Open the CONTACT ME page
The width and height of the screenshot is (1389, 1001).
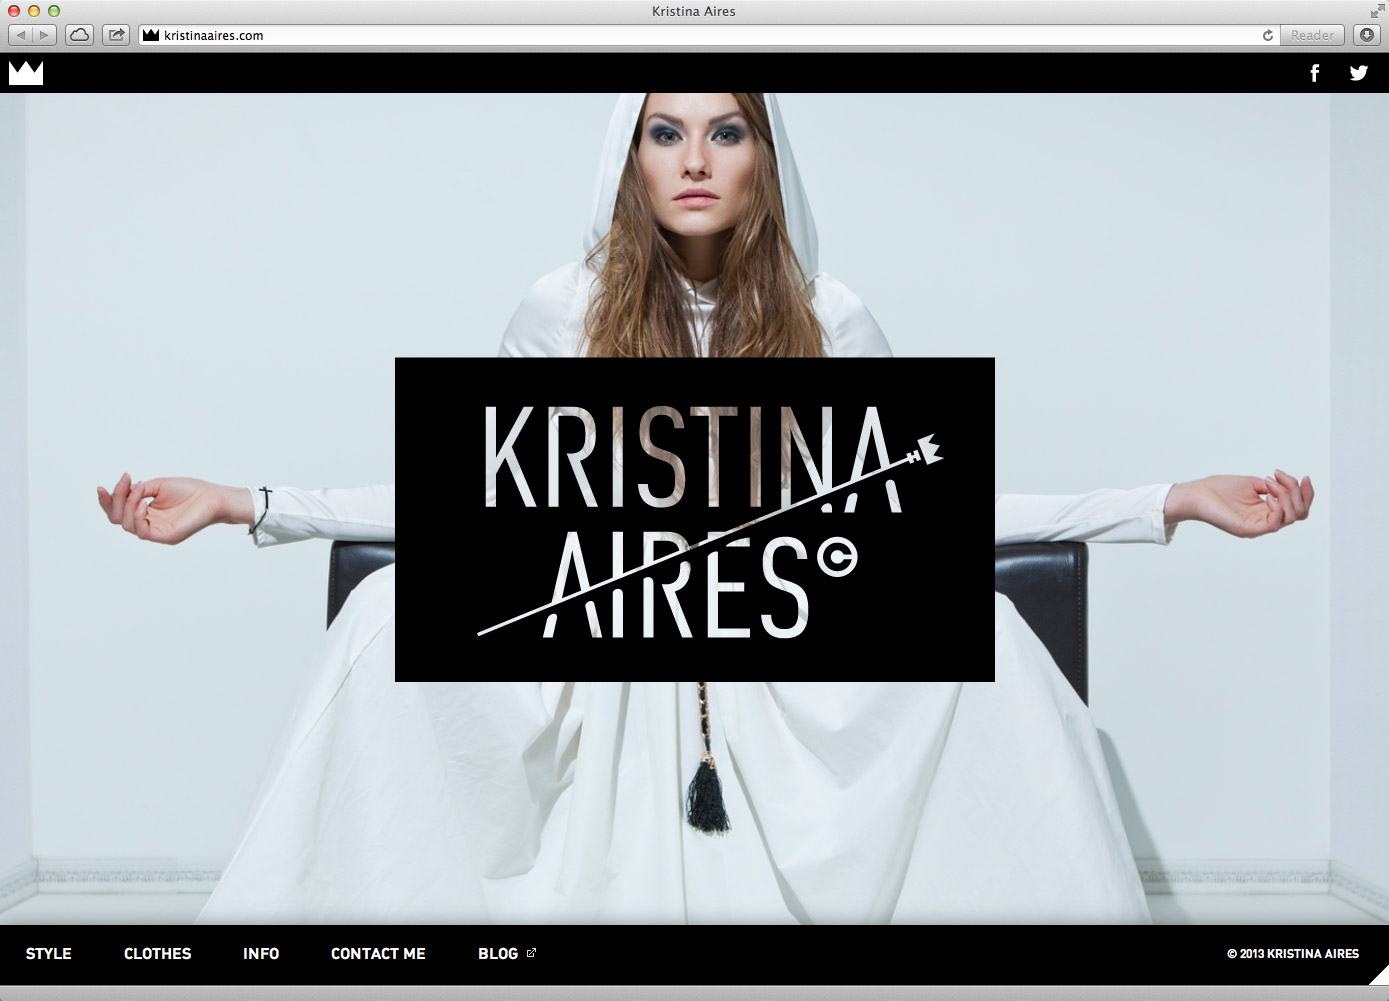click(378, 954)
